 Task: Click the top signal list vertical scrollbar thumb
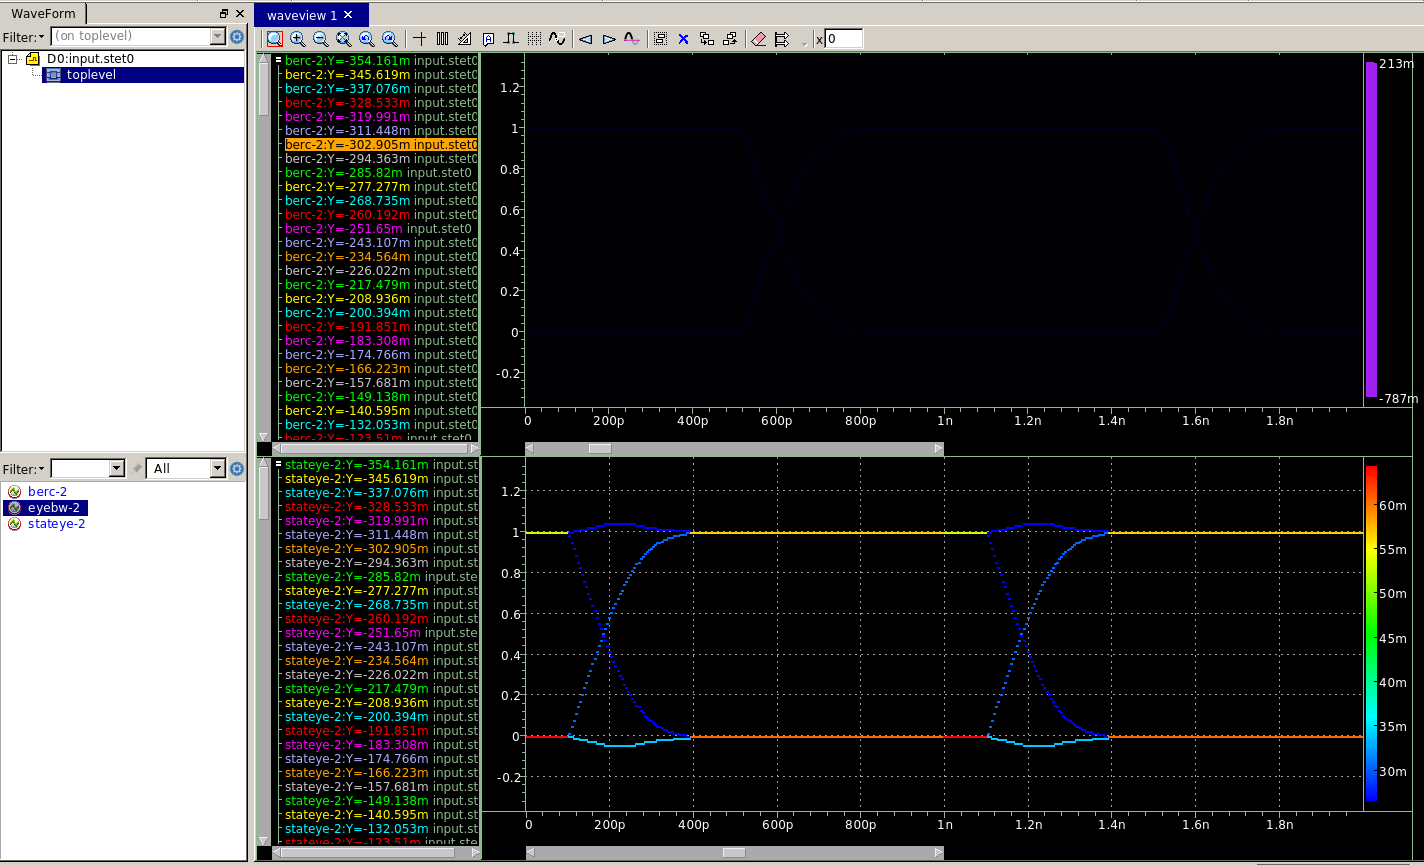click(x=264, y=90)
